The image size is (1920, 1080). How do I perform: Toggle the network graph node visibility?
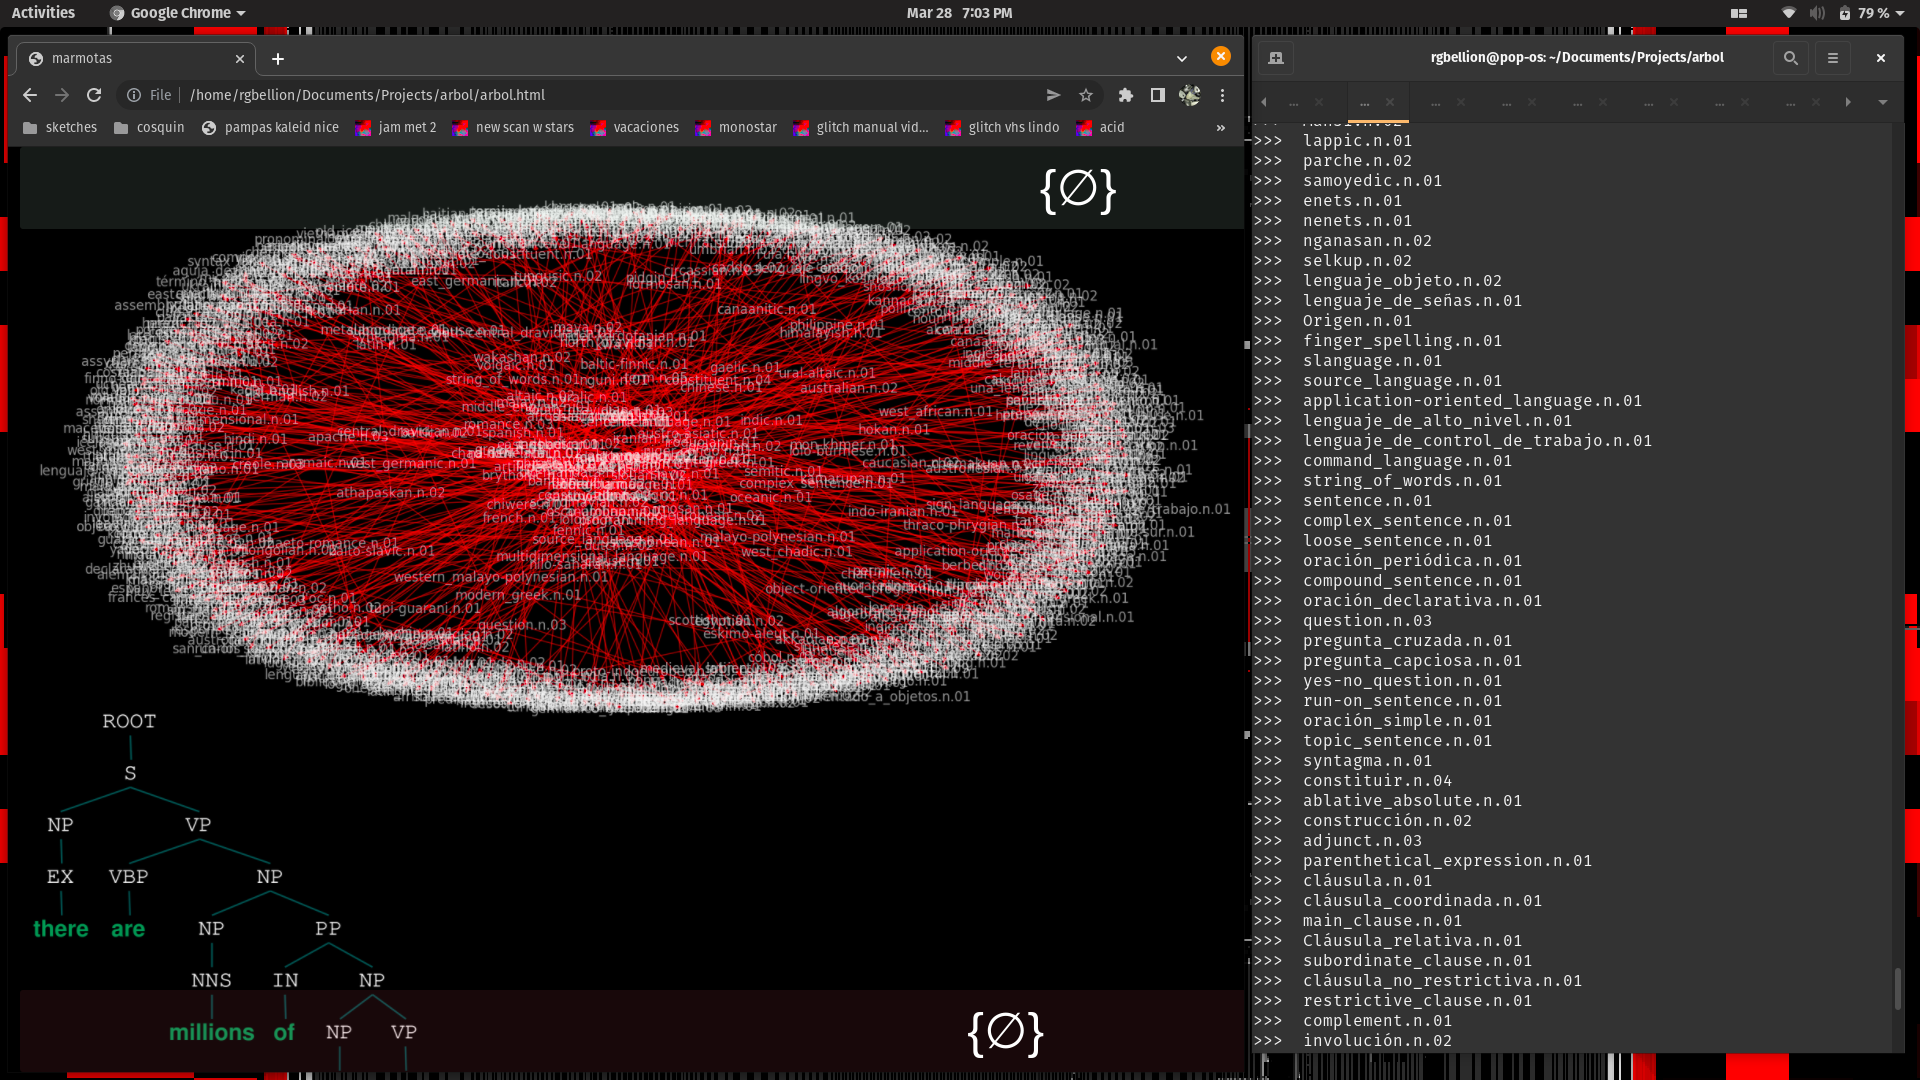click(1077, 190)
